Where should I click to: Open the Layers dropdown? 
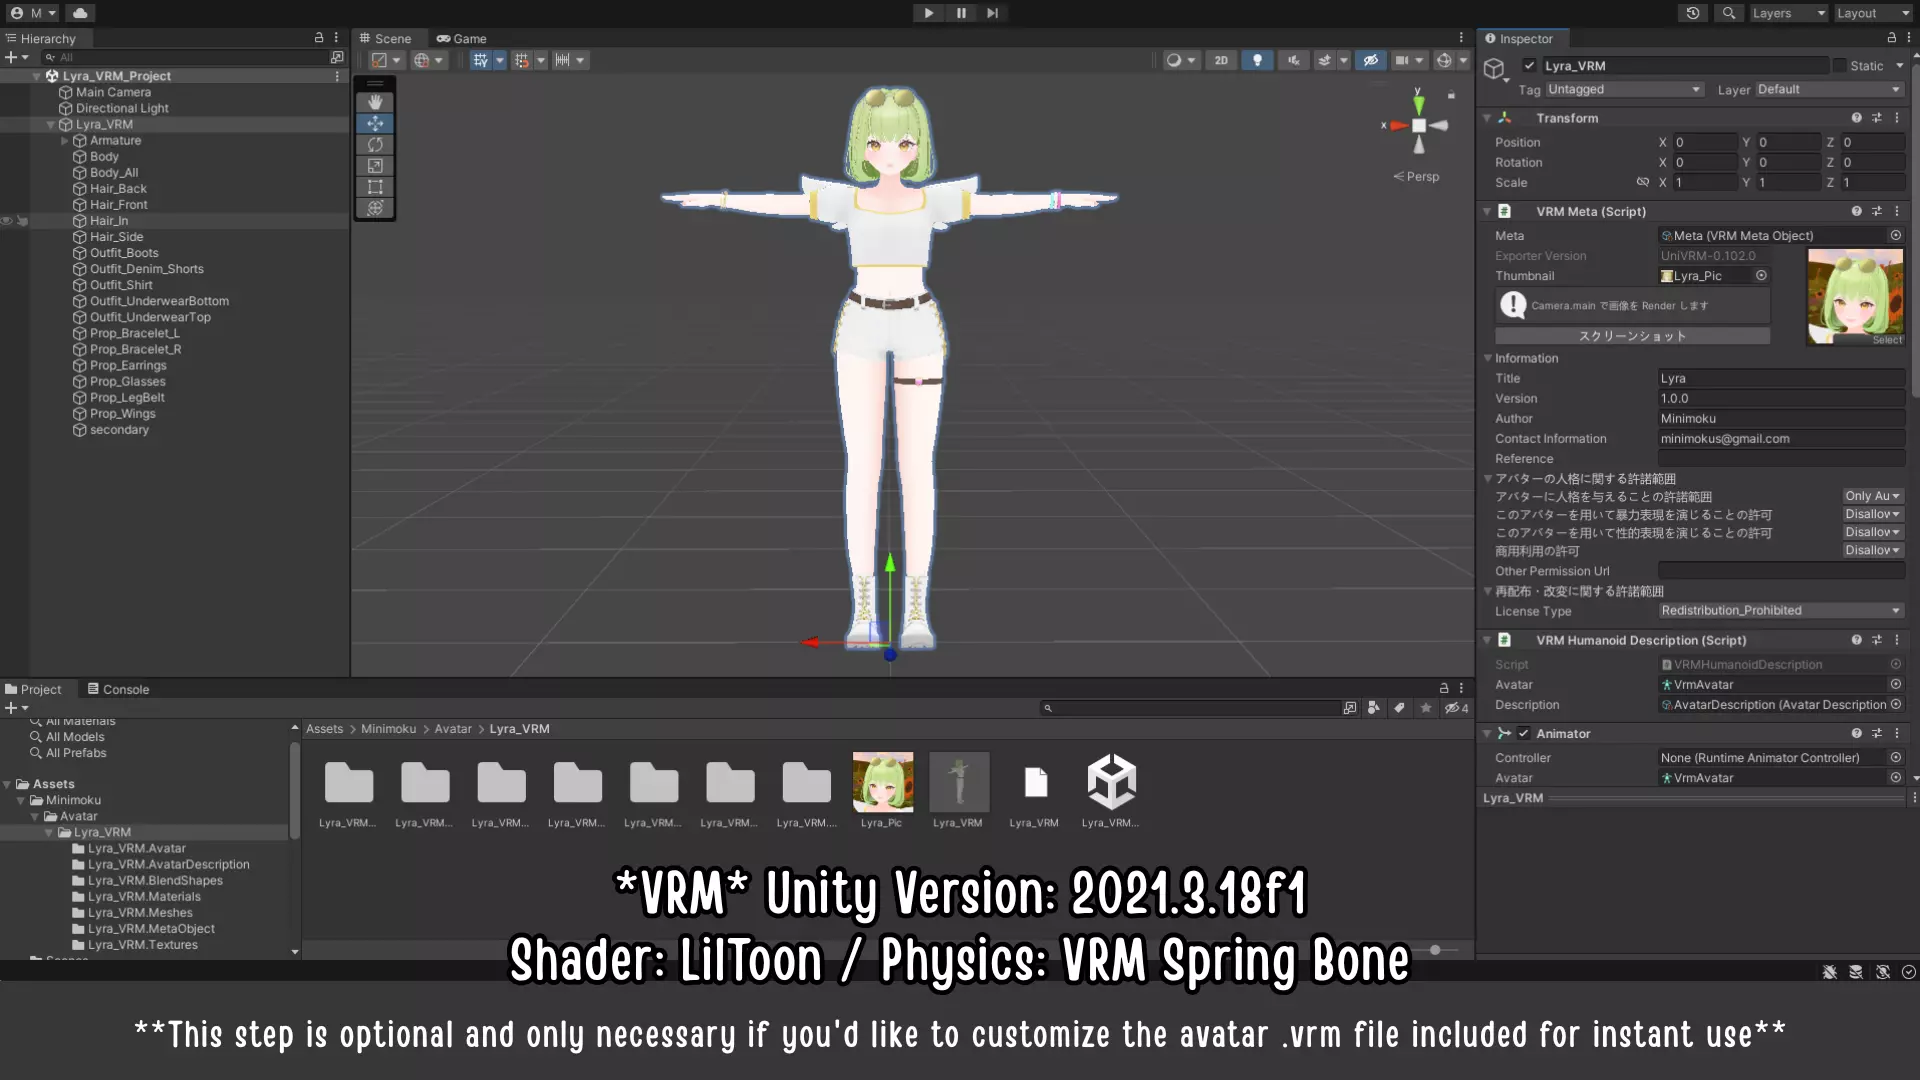[x=1788, y=13]
